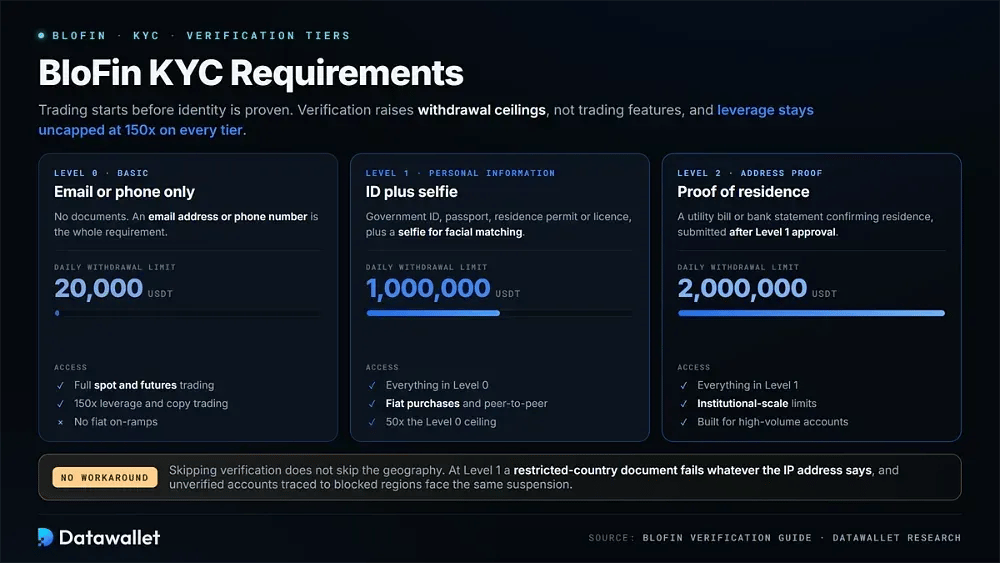Click the blue 'leverage stays uncapped at 150x on every tier' text
Image resolution: width=1000 pixels, height=563 pixels.
tap(426, 120)
